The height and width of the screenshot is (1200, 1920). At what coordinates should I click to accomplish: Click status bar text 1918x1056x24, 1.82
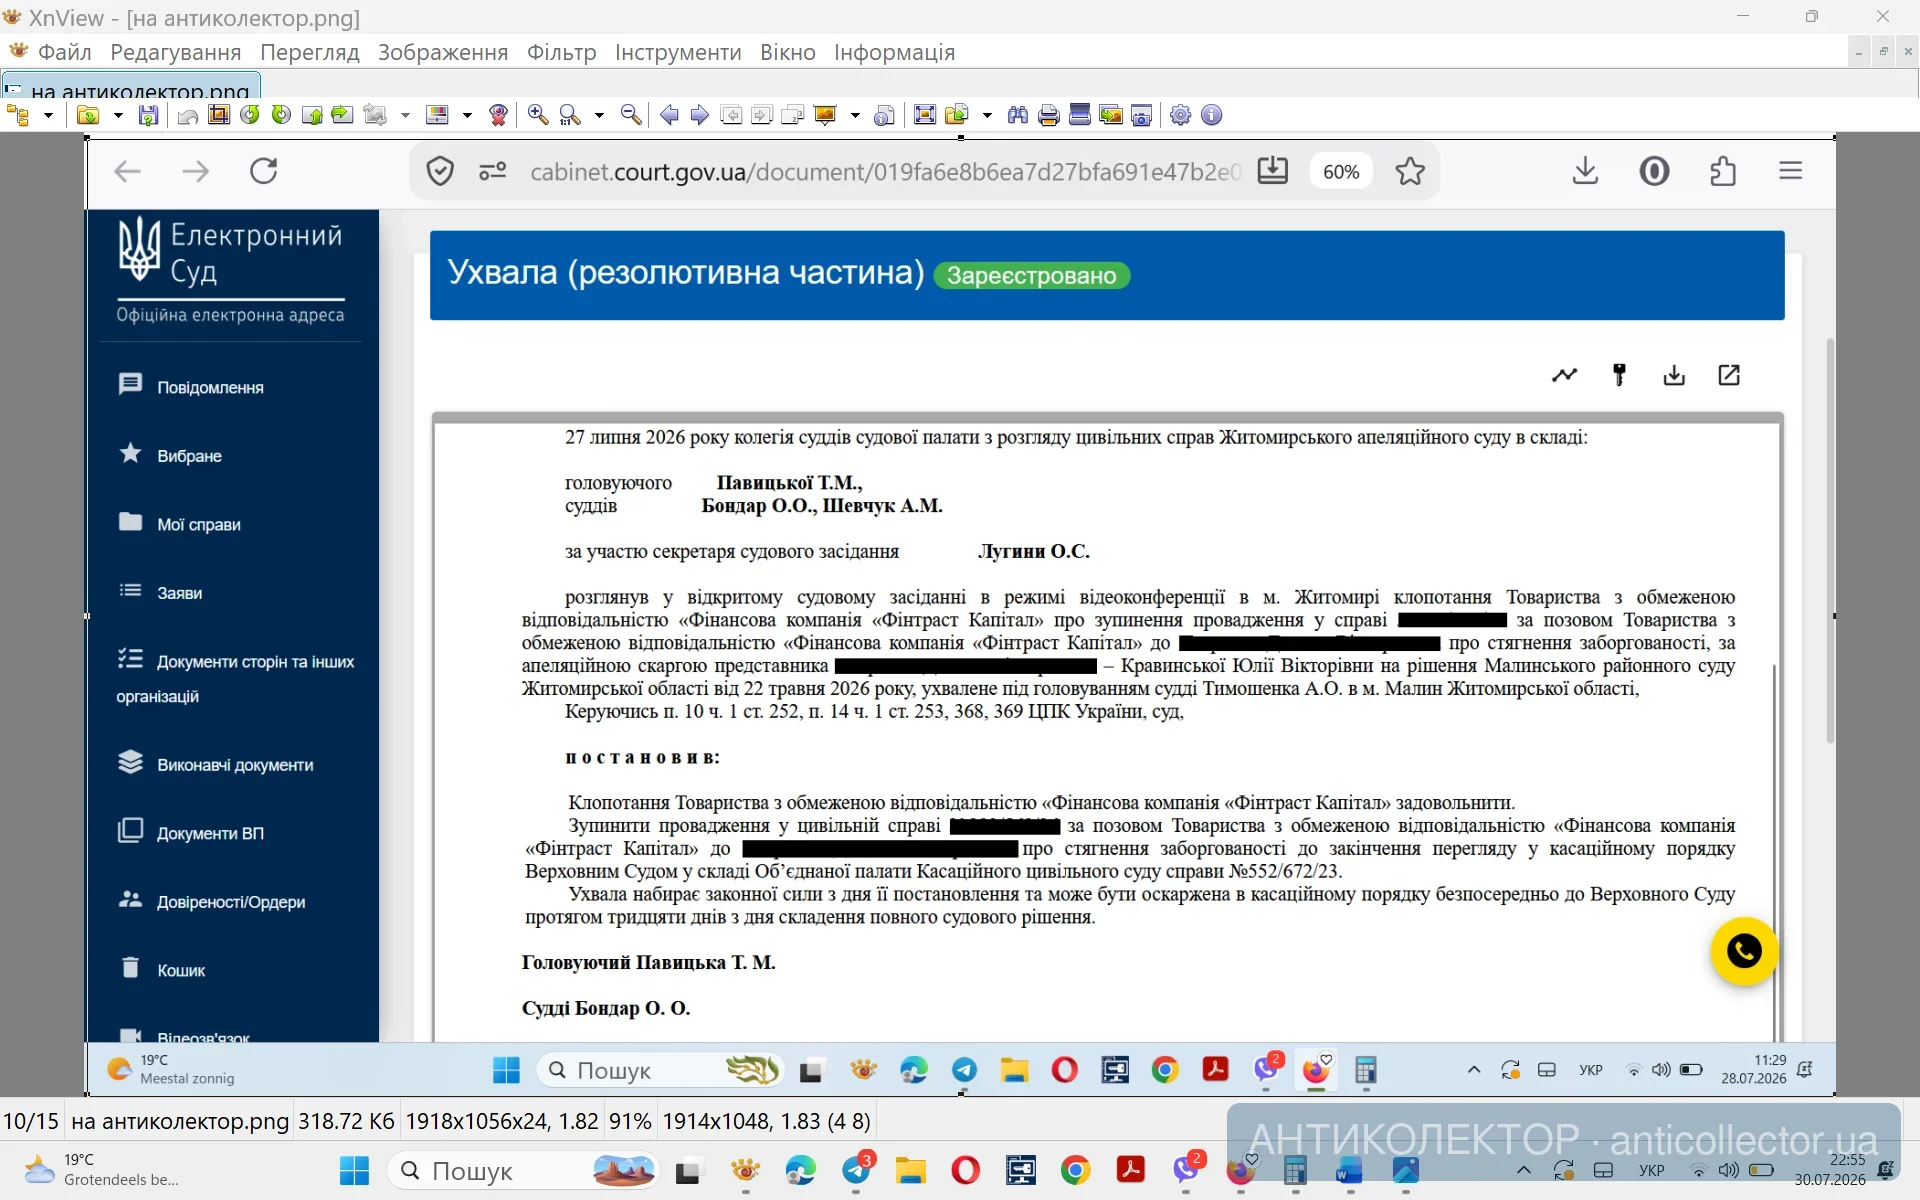pyautogui.click(x=502, y=1121)
